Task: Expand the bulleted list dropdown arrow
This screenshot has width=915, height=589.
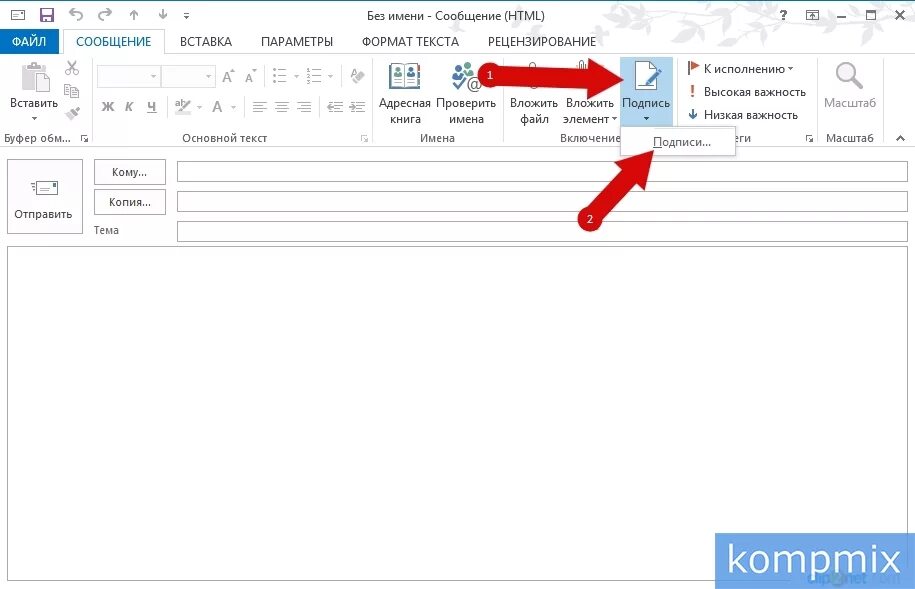Action: point(296,76)
